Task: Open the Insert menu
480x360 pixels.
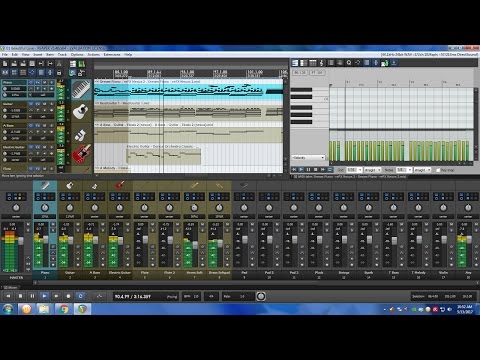Action: click(x=38, y=54)
